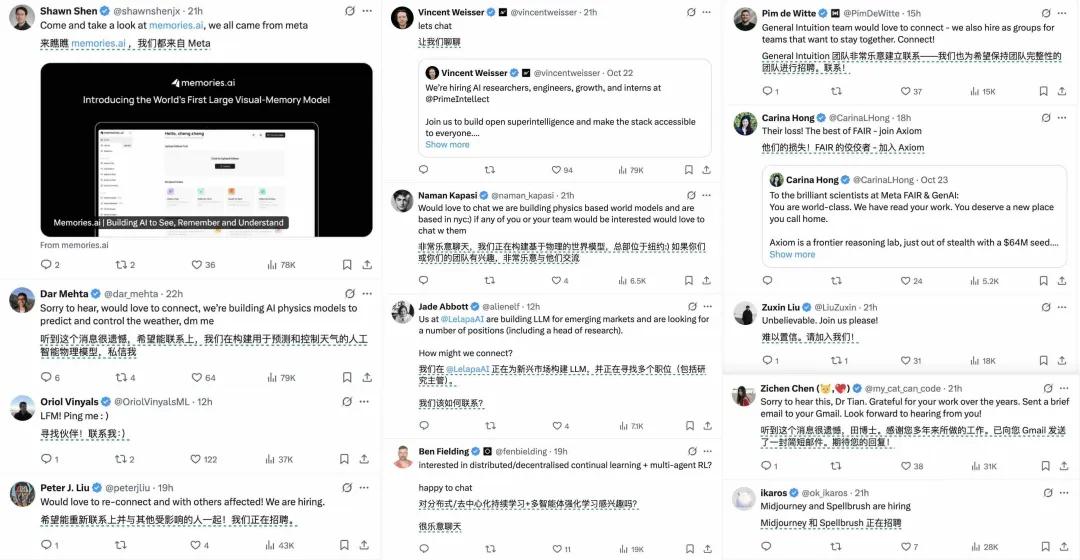
Task: Open @LelapaAI mention in Jade Abbott's tweet
Action: (x=462, y=320)
